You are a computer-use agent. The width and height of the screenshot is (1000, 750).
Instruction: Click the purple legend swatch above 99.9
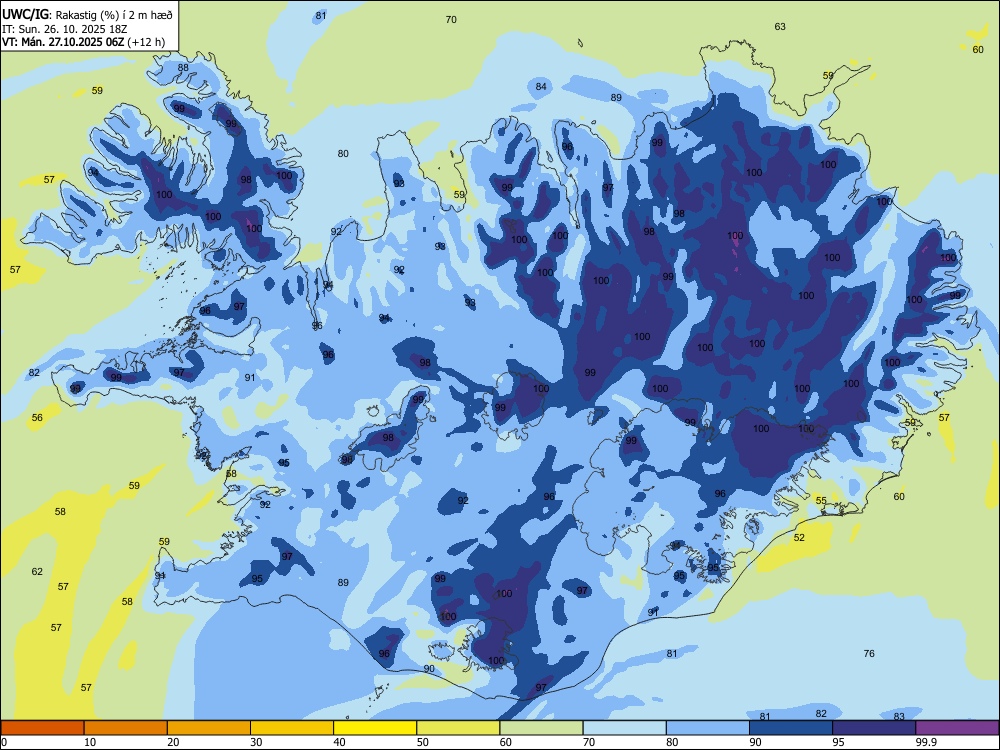tap(957, 728)
